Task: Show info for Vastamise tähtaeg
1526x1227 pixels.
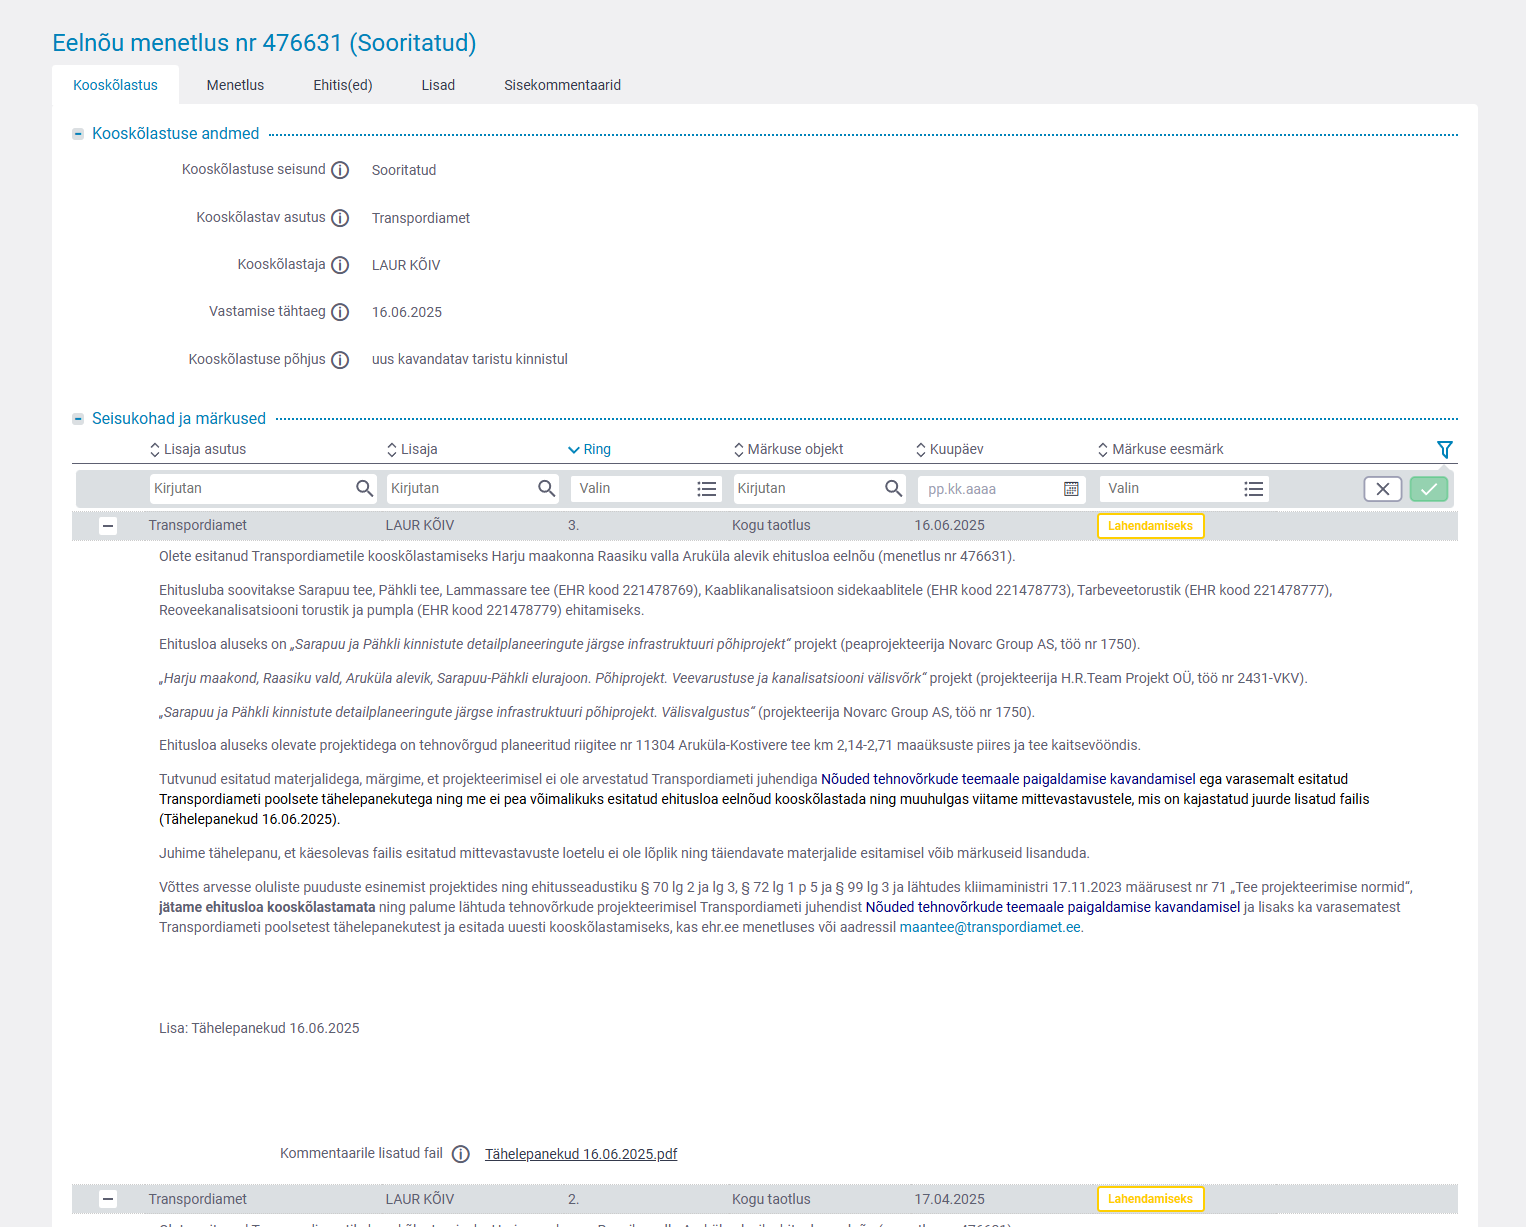Action: click(x=340, y=312)
